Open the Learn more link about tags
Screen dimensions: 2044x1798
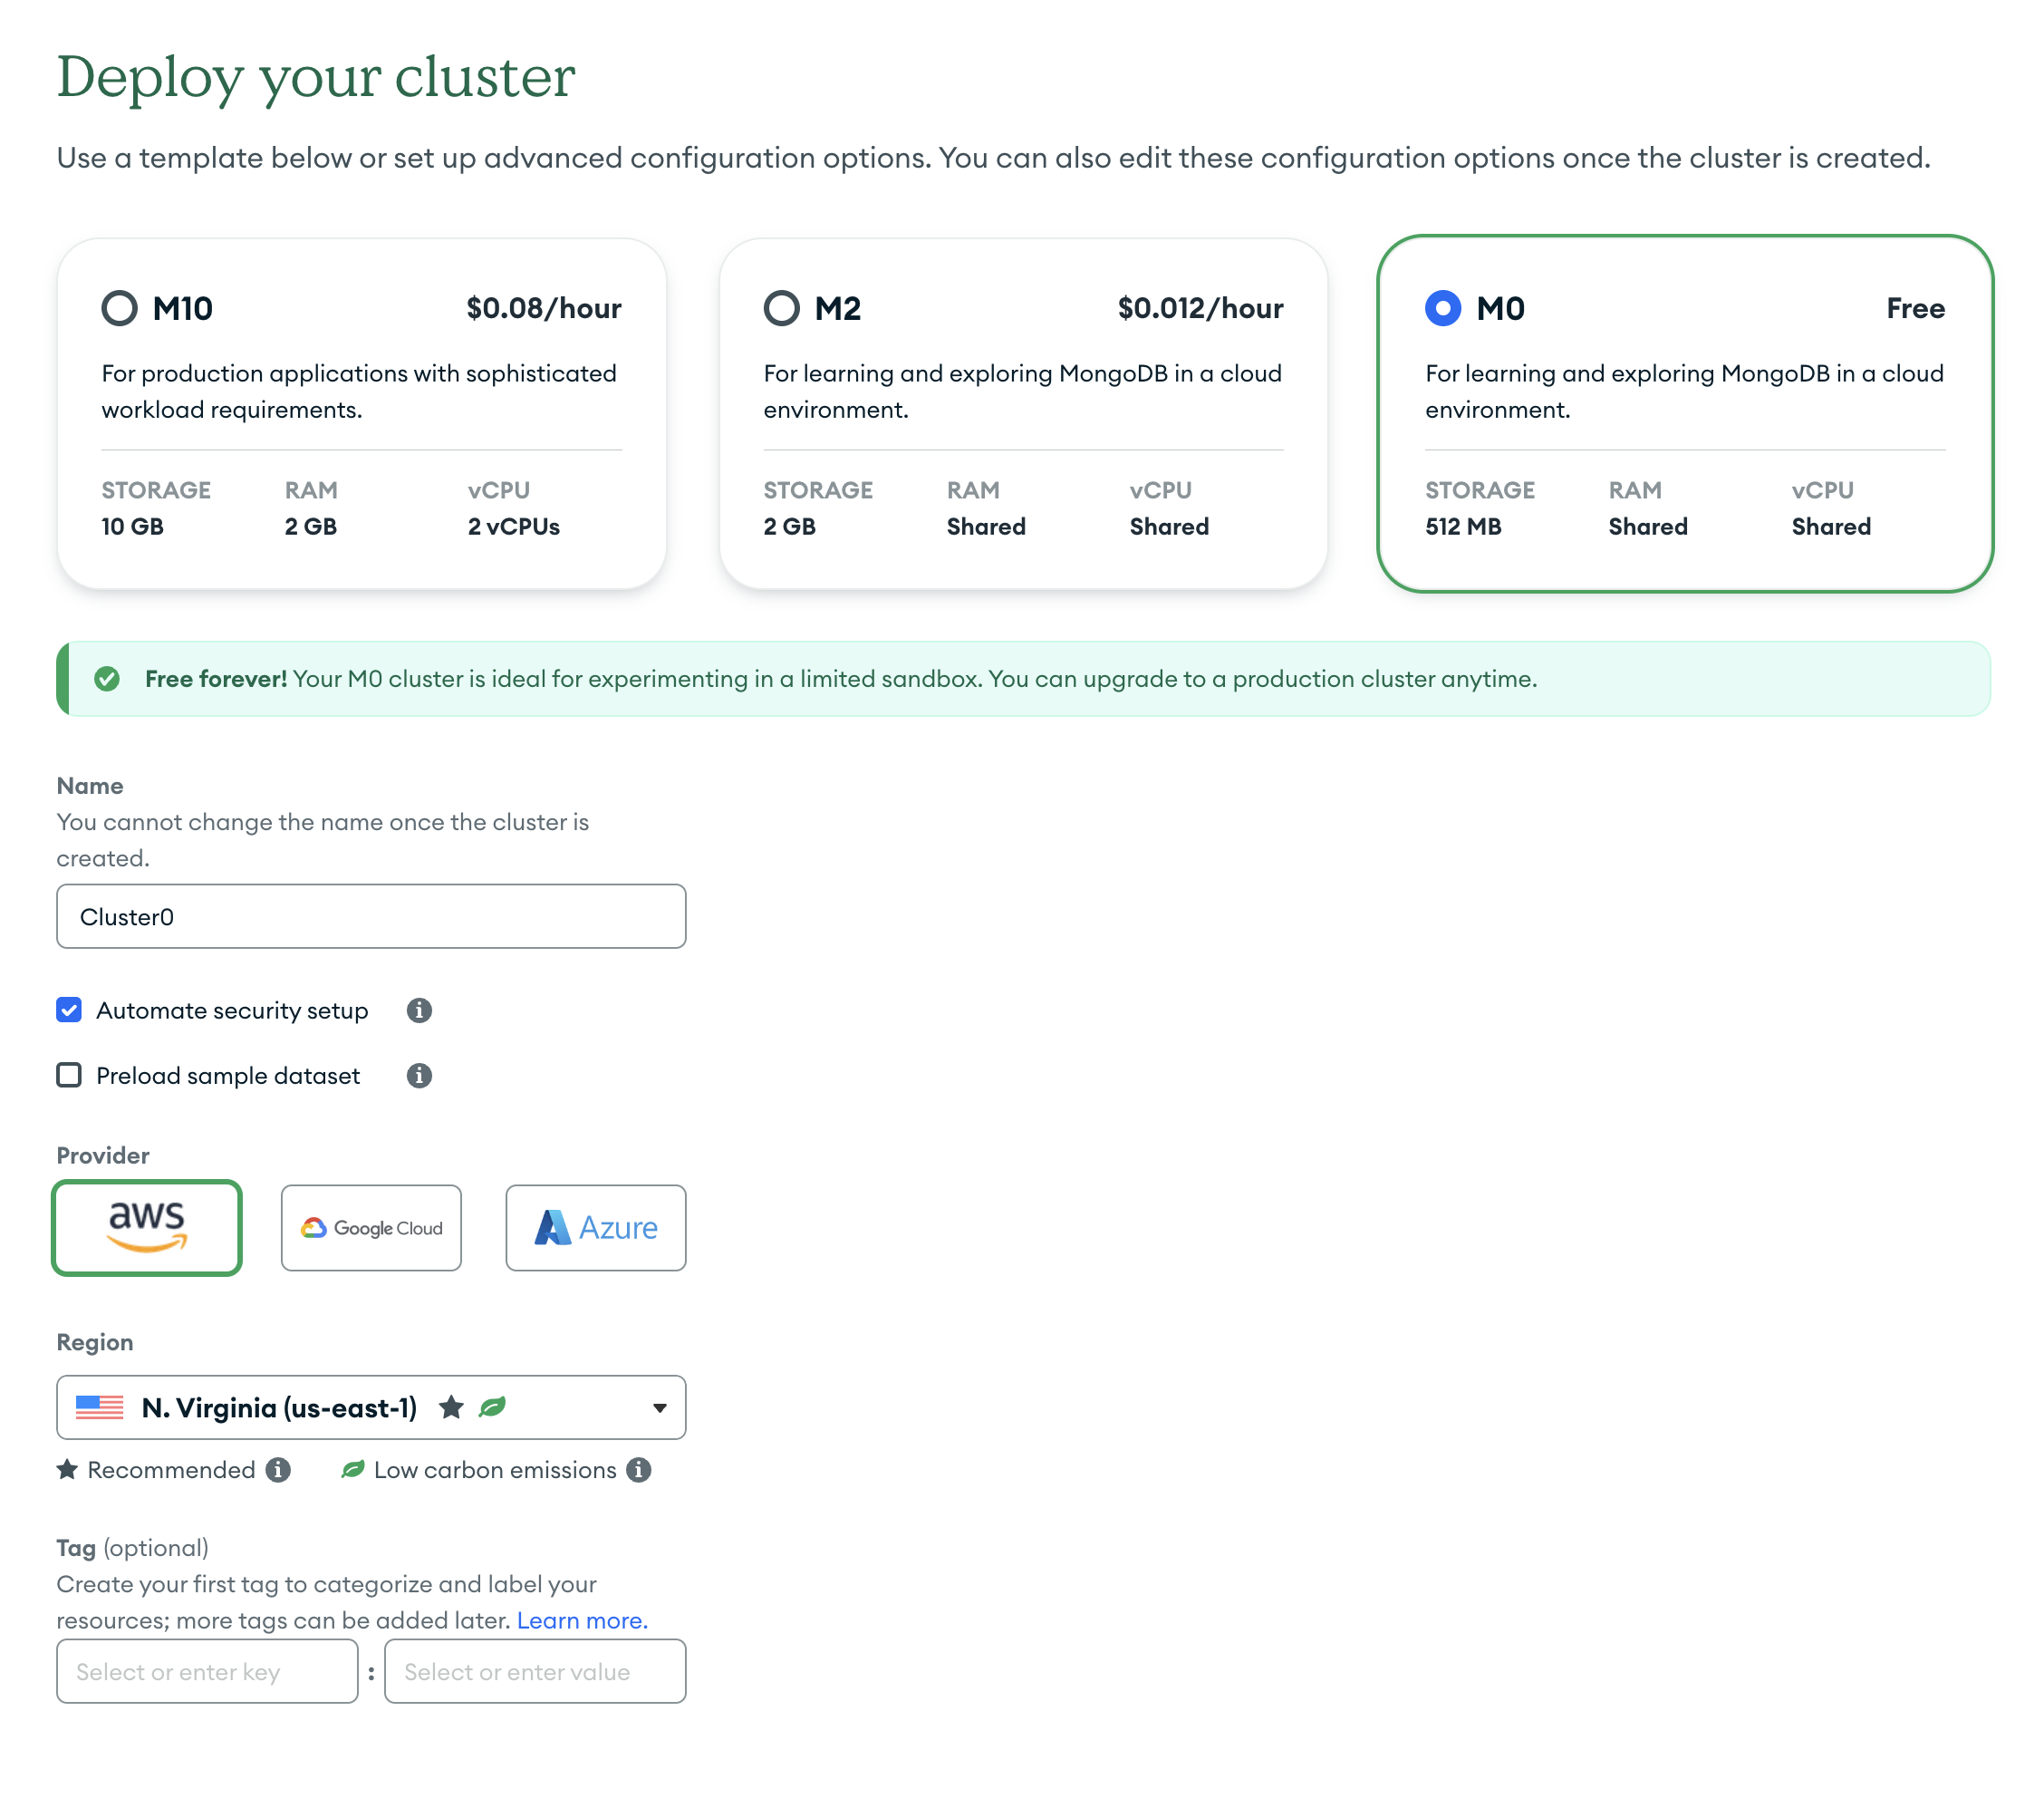582,1620
